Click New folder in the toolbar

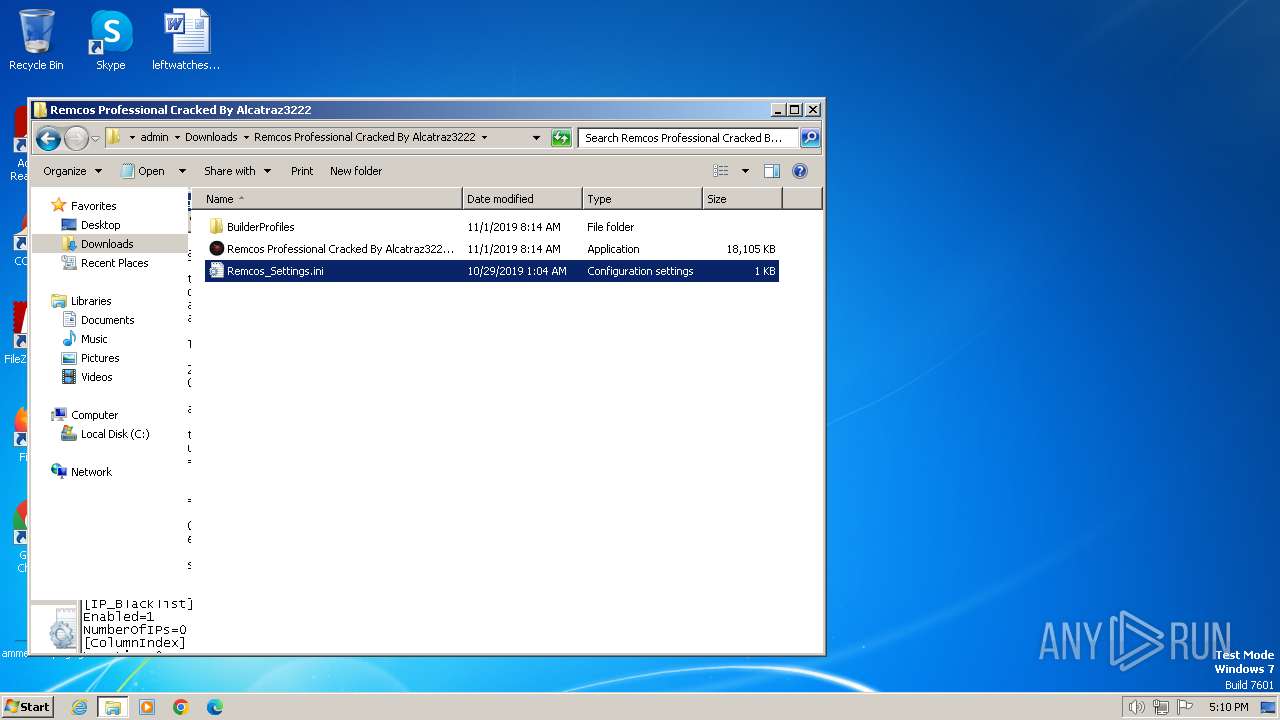tap(356, 171)
